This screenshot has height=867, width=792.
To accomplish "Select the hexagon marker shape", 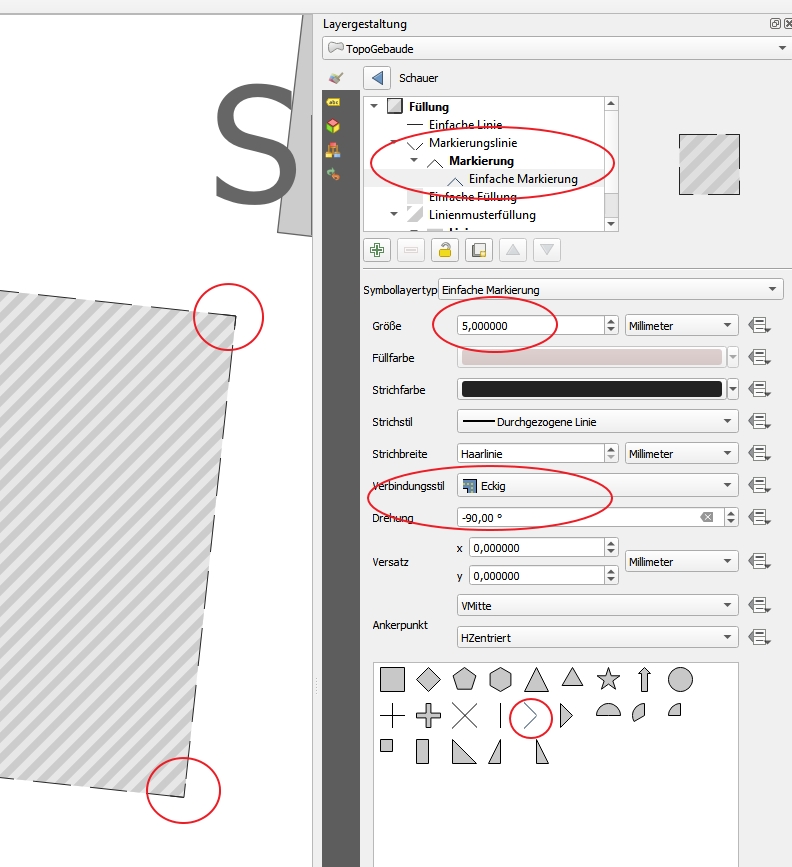I will click(x=500, y=679).
